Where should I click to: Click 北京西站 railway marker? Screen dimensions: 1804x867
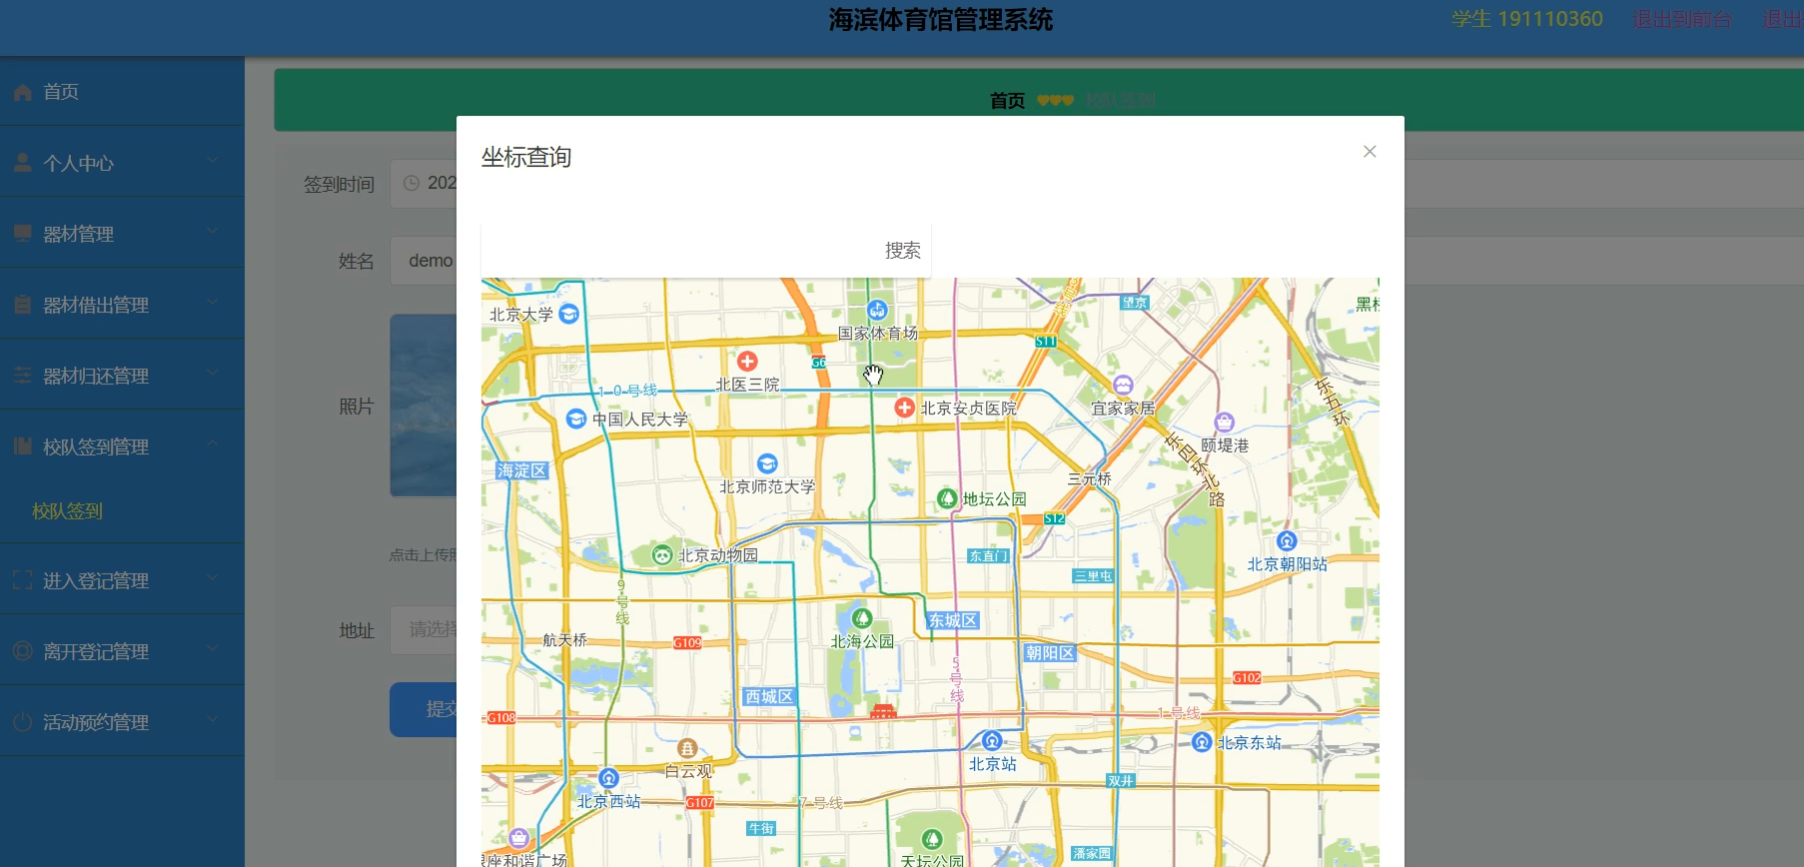609,778
